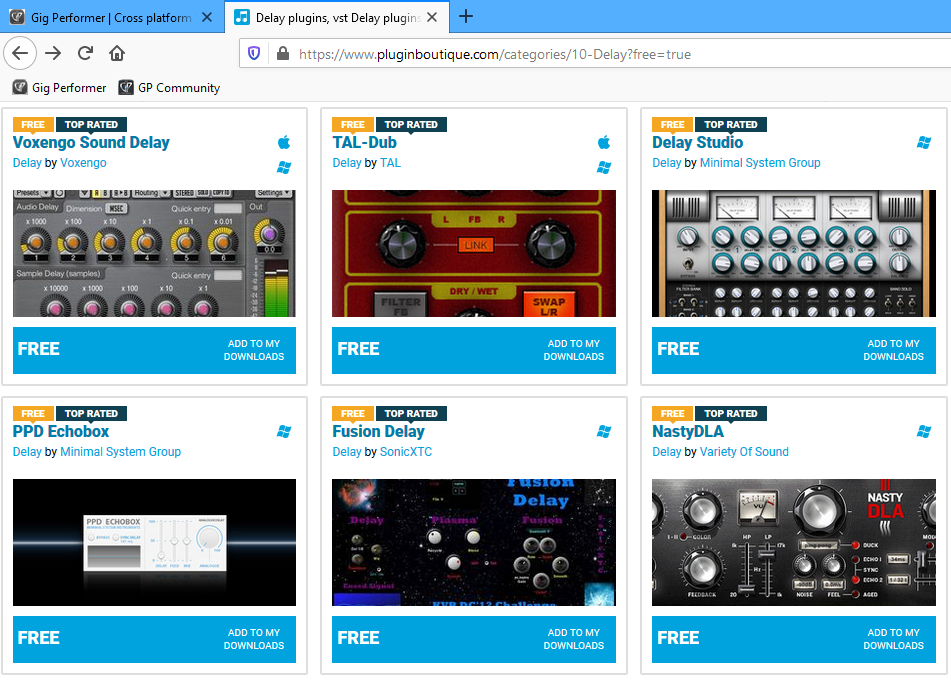Image resolution: width=951 pixels, height=680 pixels.
Task: Visit the TAL developer link
Action: click(x=391, y=163)
